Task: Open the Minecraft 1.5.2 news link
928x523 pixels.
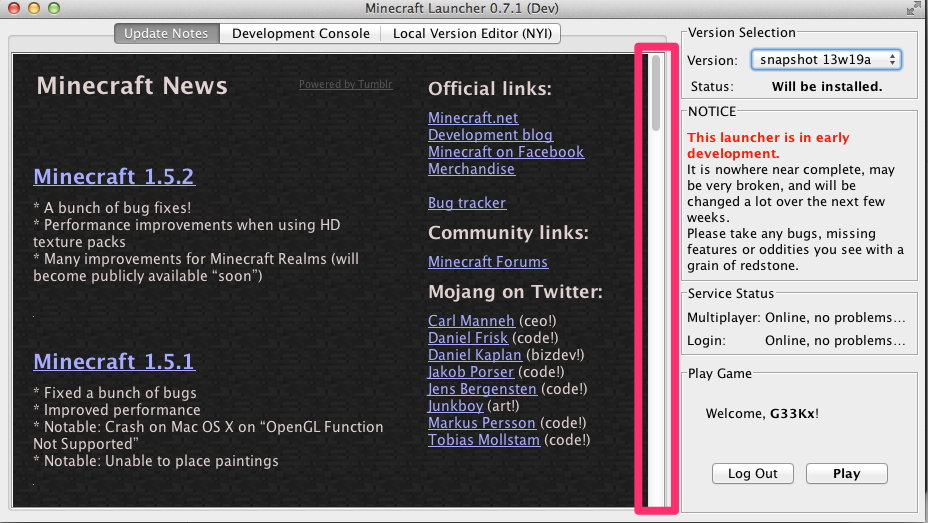Action: pos(114,176)
